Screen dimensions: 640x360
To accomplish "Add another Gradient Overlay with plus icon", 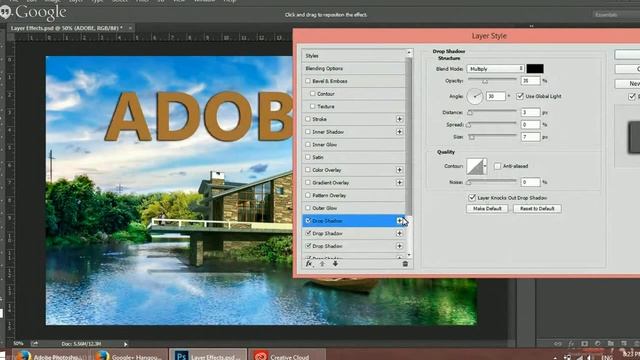I will (x=399, y=182).
